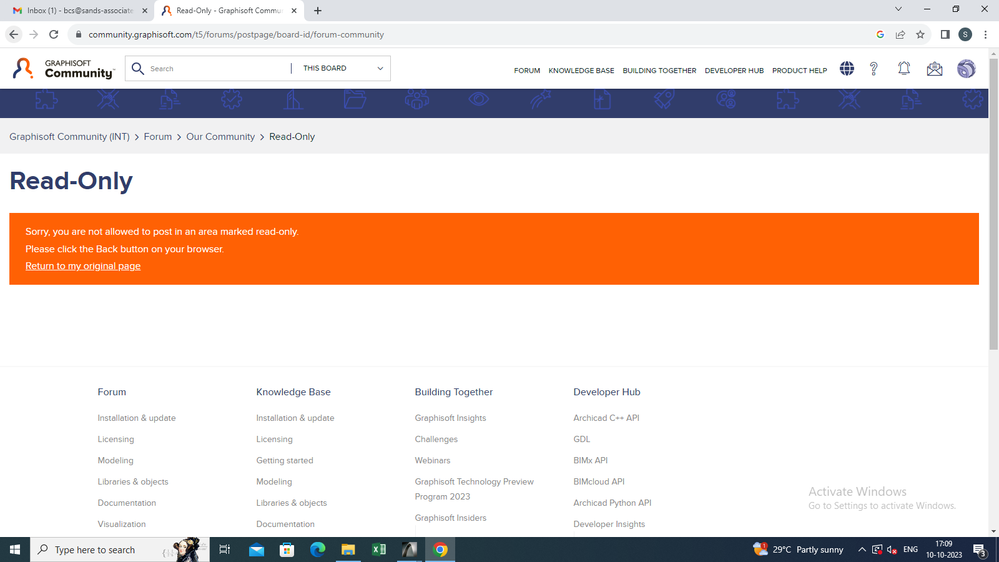Go to Graphisoft Community (INT) breadcrumb
The height and width of the screenshot is (562, 999).
click(69, 136)
